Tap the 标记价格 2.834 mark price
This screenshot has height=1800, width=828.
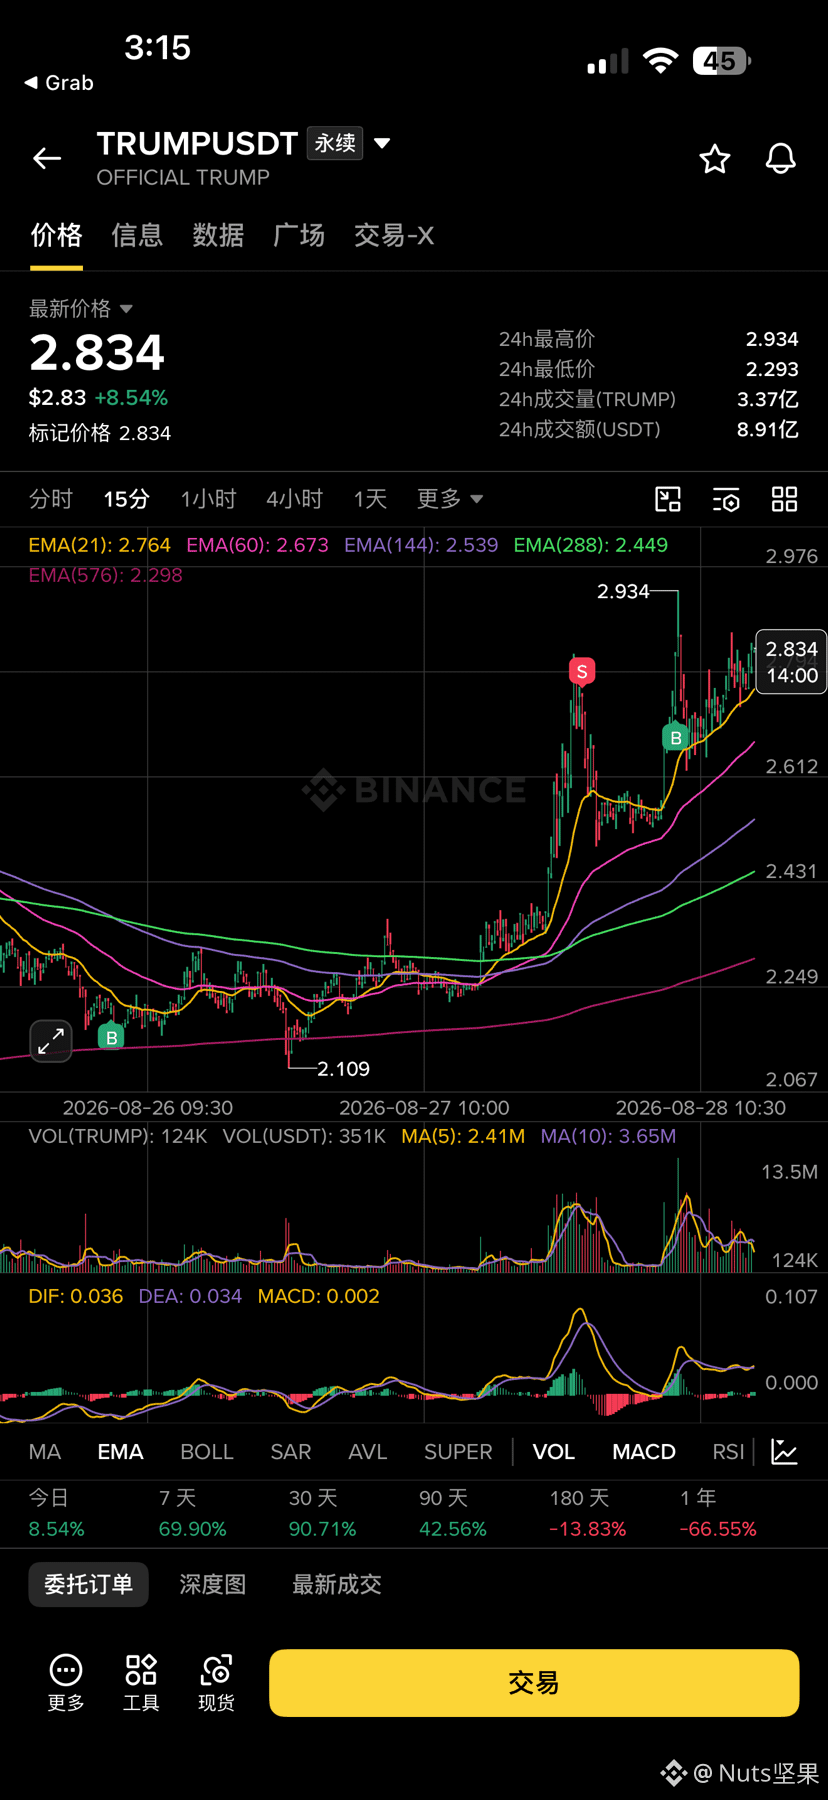click(x=100, y=433)
